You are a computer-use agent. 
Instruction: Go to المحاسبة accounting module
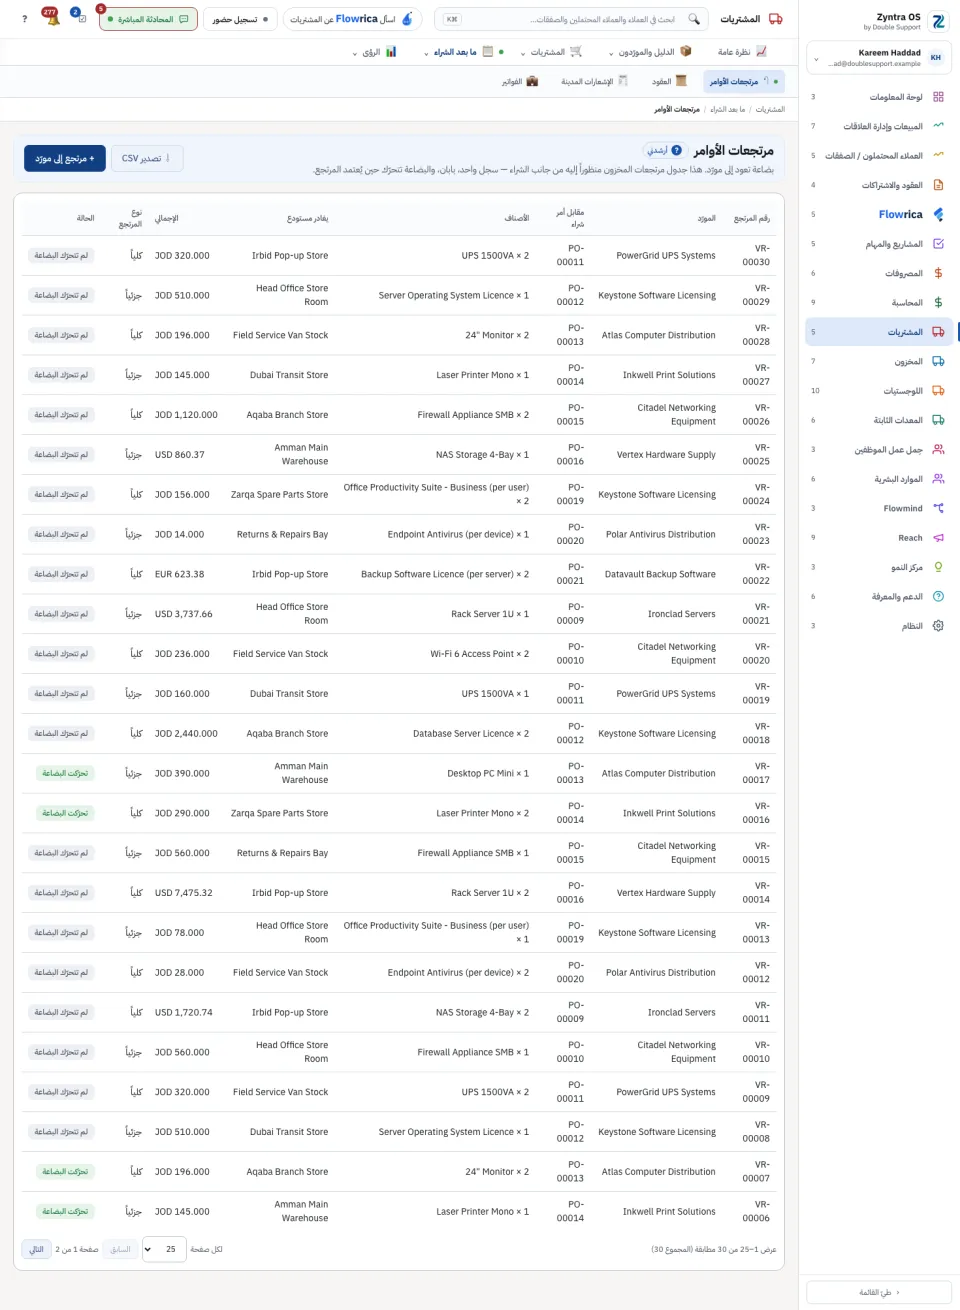pos(879,302)
